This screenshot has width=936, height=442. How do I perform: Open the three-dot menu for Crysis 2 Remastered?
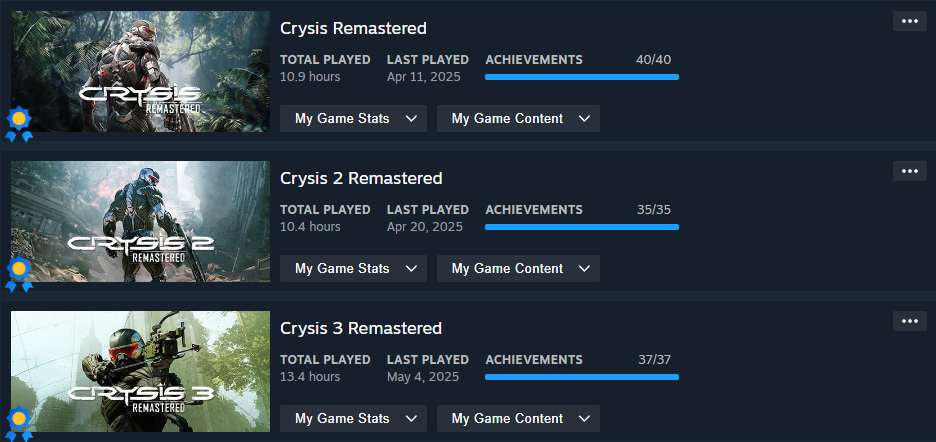coord(909,171)
